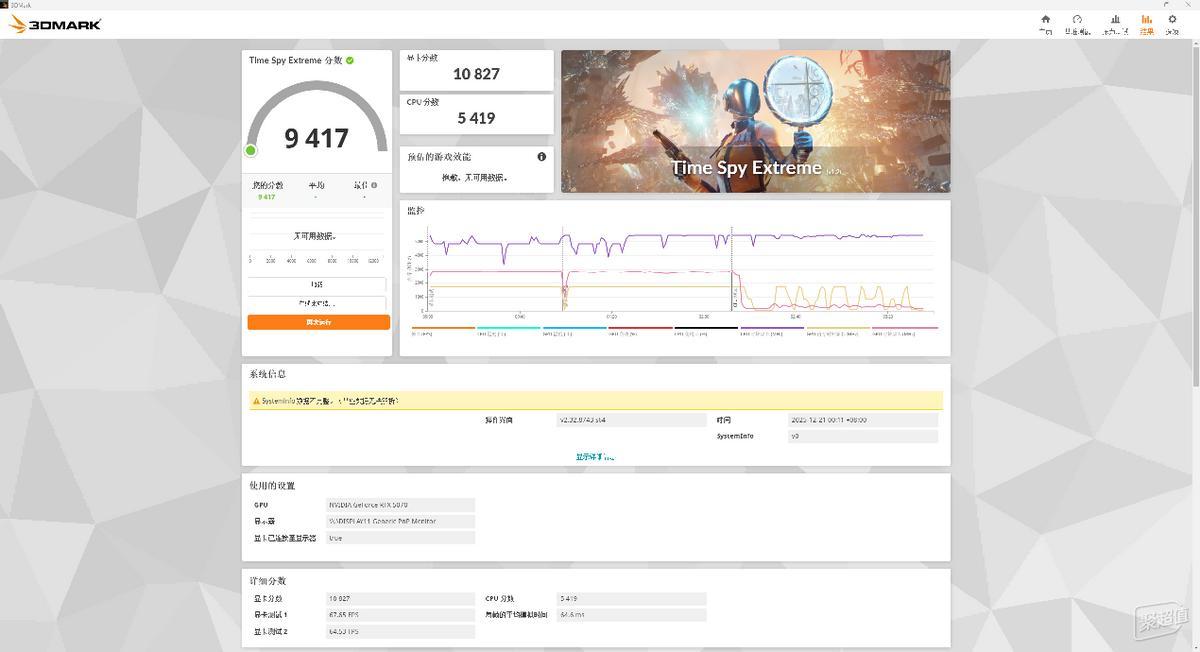Click the orange 再次运行 rerun button
Viewport: 1200px width, 652px height.
[317, 322]
